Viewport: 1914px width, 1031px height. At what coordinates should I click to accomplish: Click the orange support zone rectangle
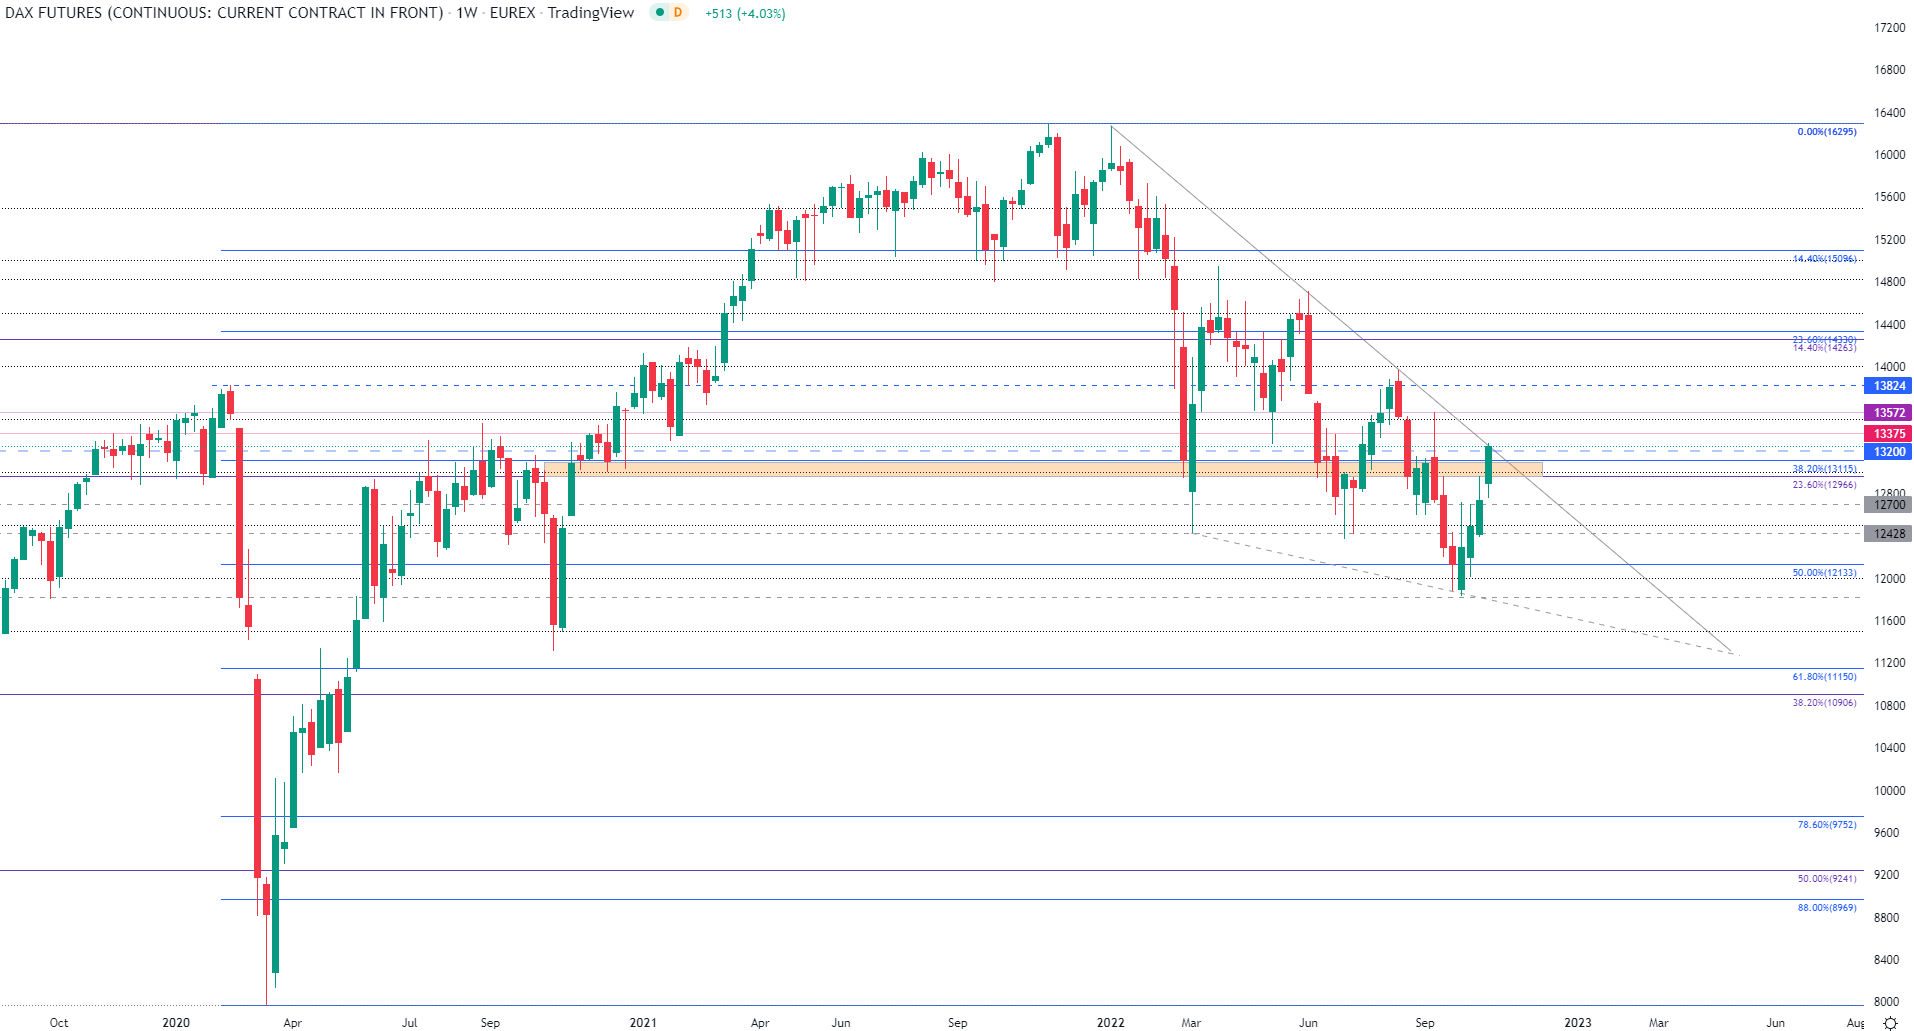(x=1043, y=468)
